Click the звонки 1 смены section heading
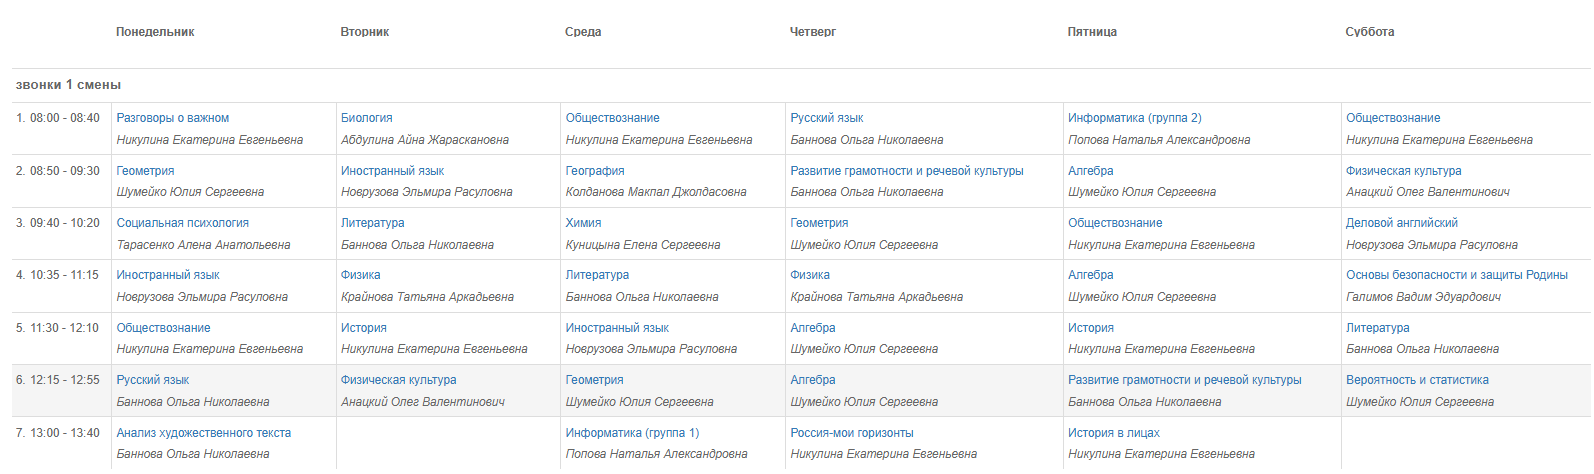This screenshot has height=474, width=1594. click(69, 85)
